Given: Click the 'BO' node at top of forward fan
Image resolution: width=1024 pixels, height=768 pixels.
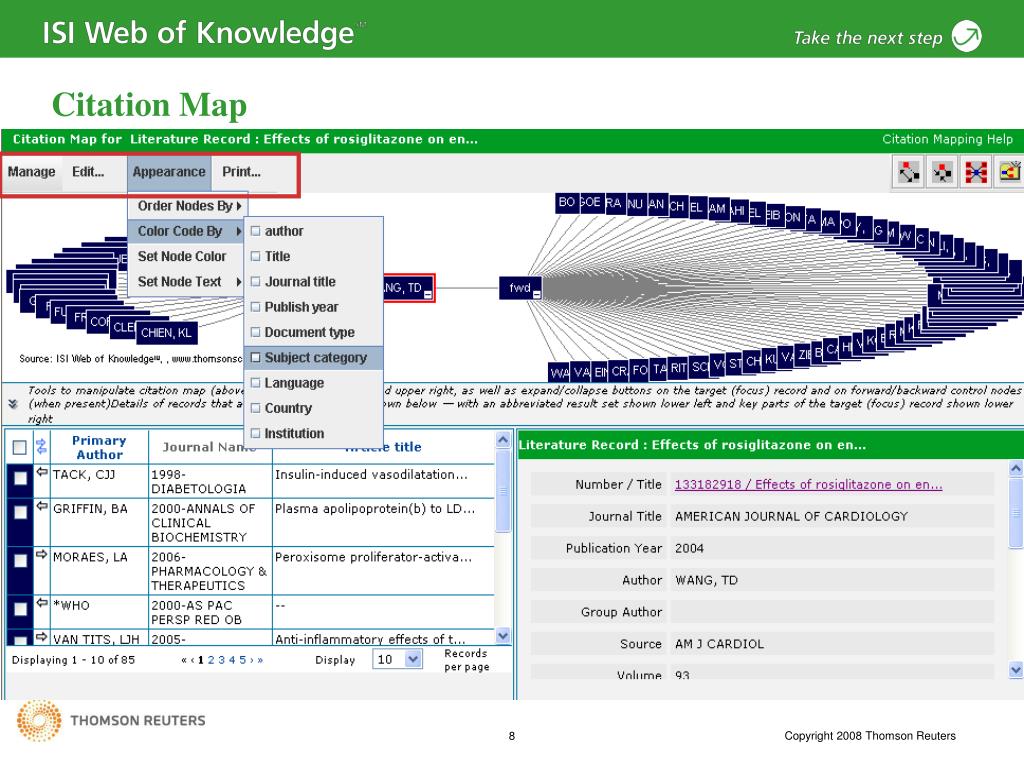Looking at the screenshot, I should (566, 202).
